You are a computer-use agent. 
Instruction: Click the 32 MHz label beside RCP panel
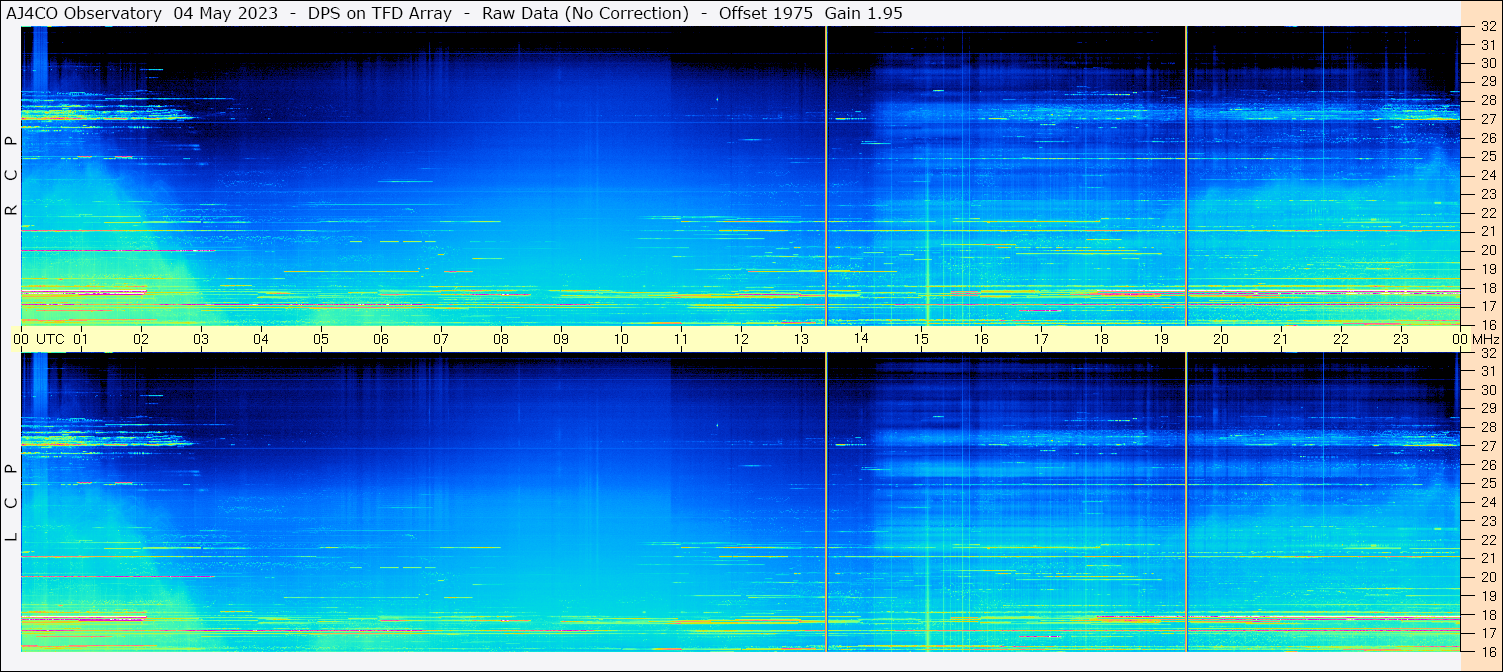1488,27
